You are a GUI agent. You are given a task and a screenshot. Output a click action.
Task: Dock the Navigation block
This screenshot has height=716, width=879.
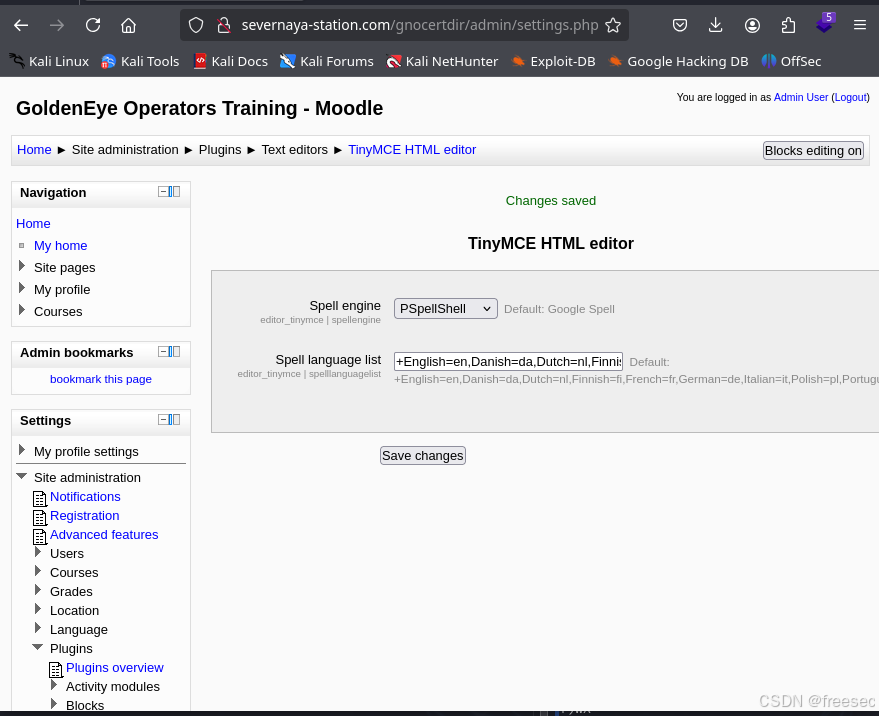[x=174, y=192]
